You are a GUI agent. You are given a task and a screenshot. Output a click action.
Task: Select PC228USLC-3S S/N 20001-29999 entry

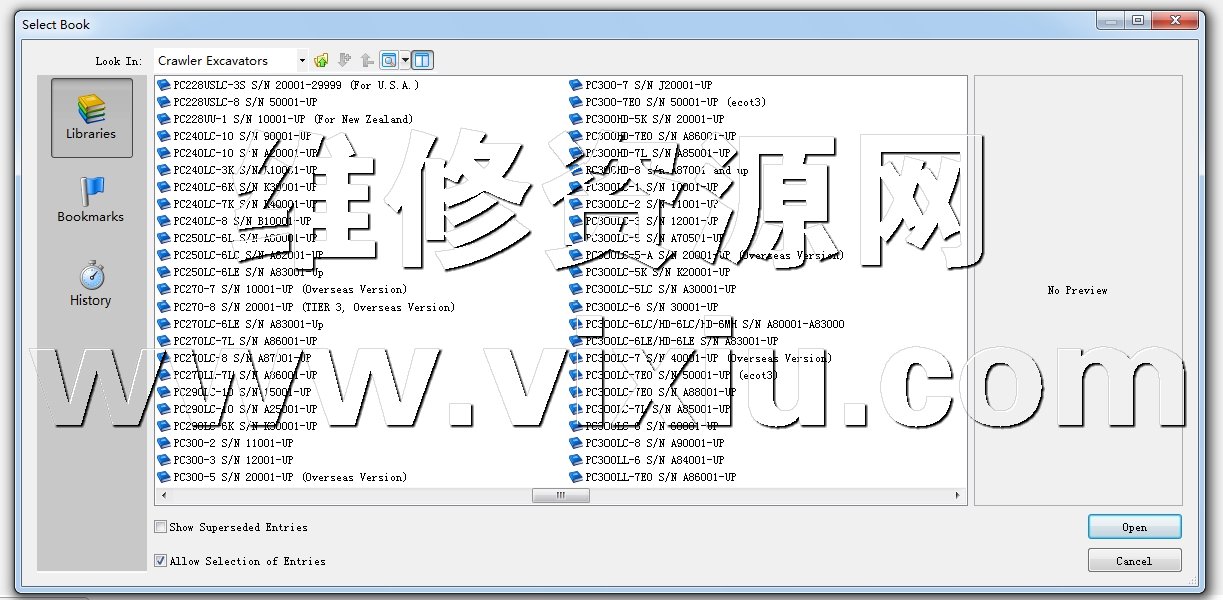point(295,85)
